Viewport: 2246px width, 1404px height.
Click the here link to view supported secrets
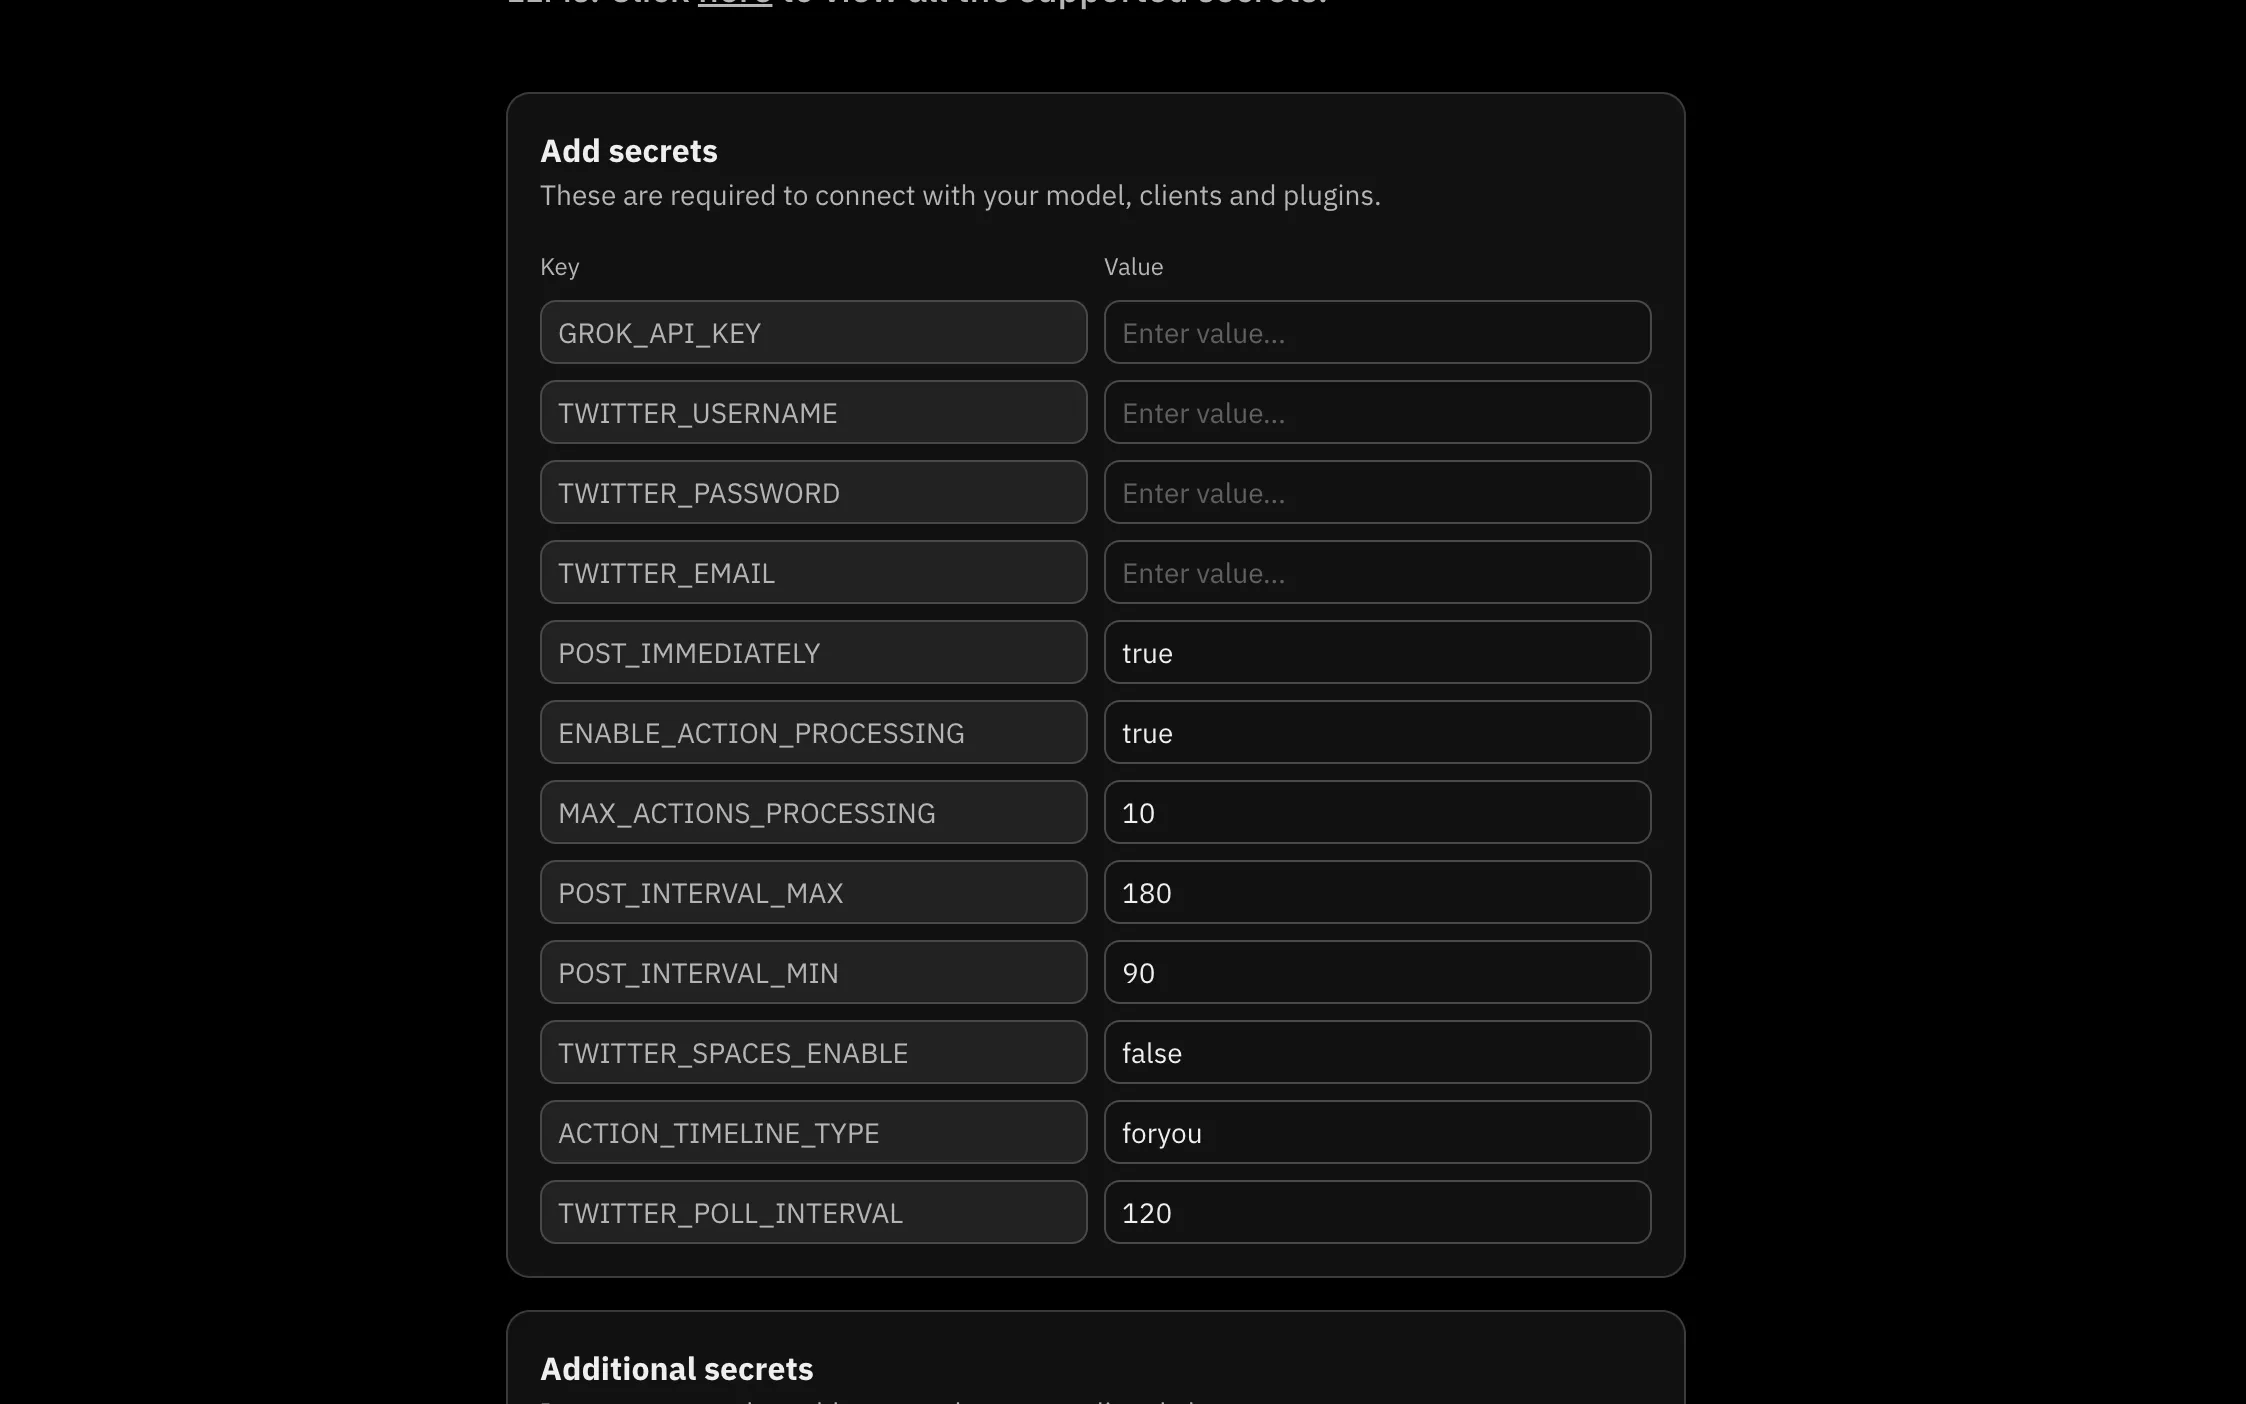coord(733,4)
